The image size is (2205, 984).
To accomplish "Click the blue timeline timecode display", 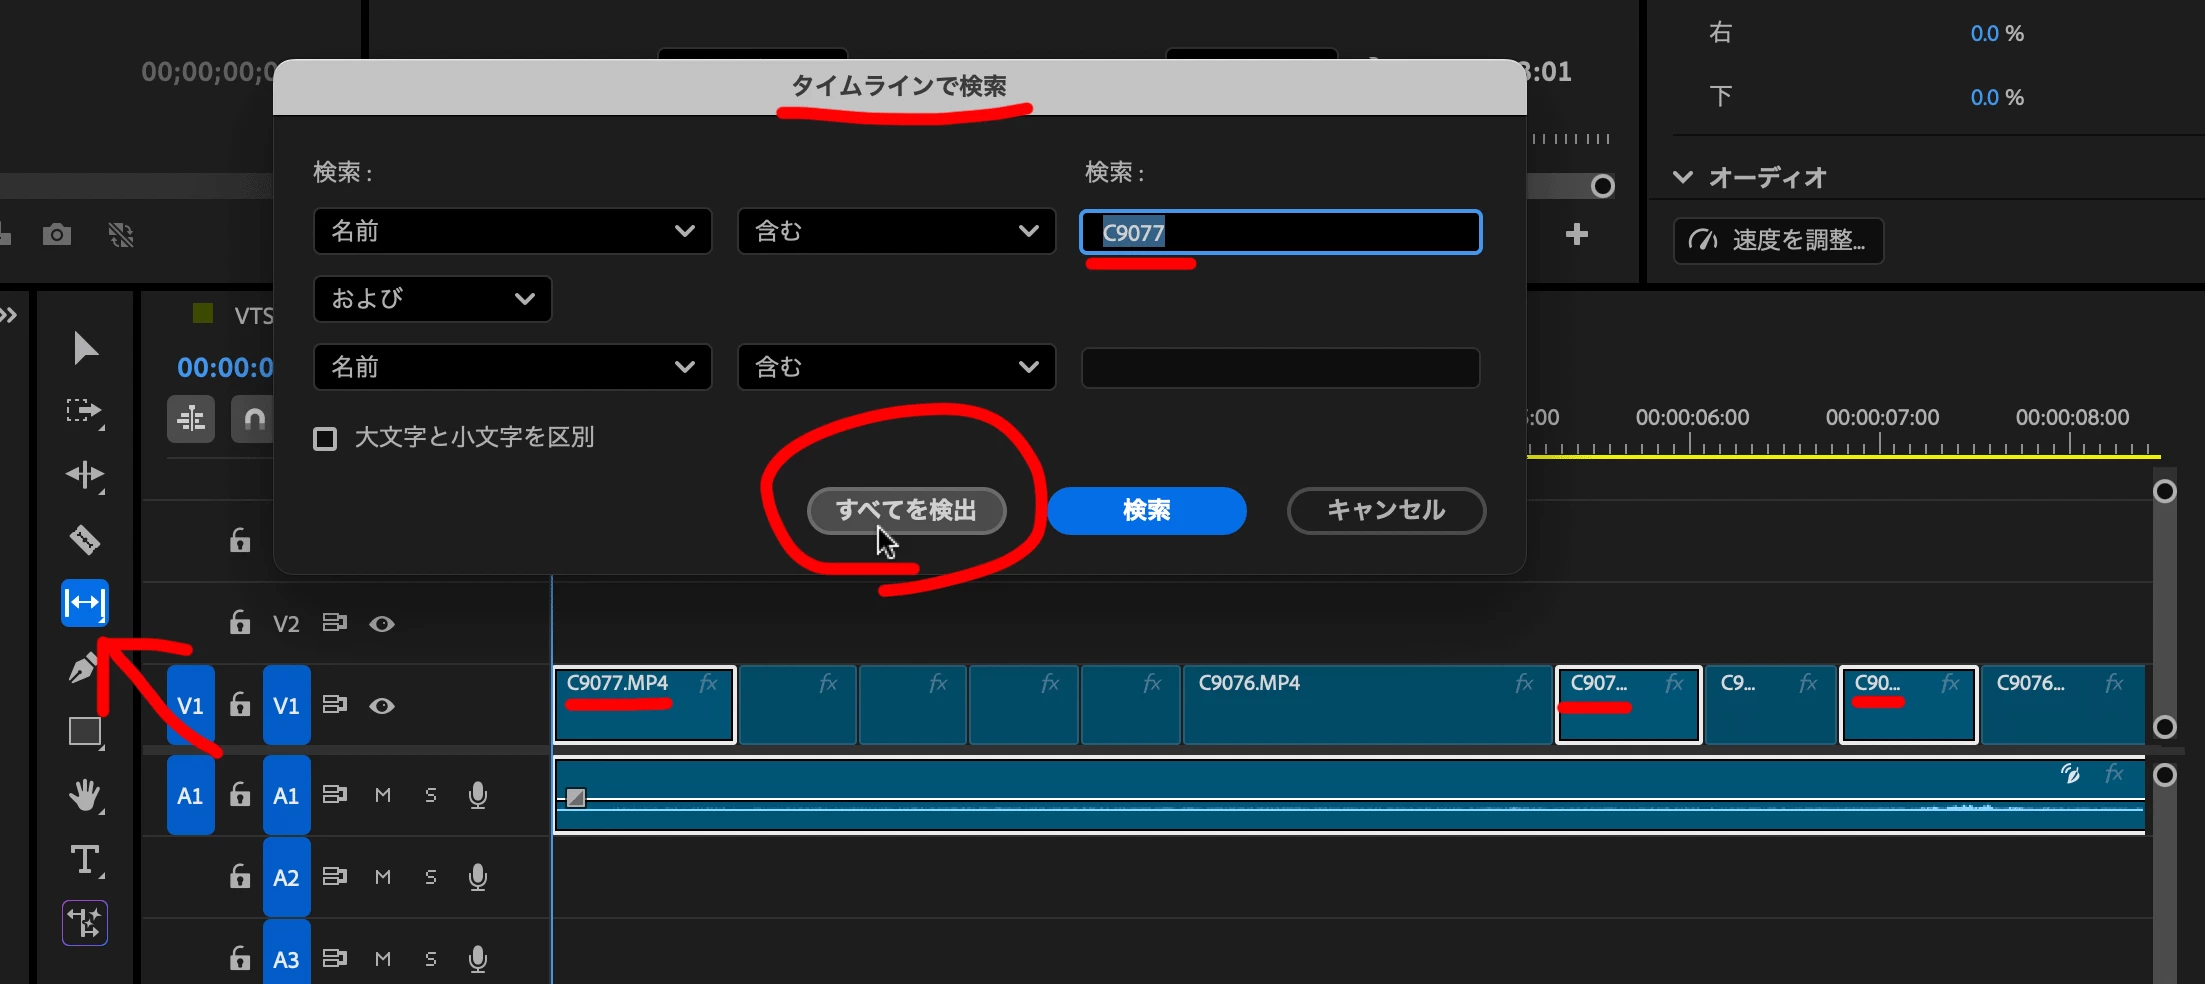I will point(226,368).
